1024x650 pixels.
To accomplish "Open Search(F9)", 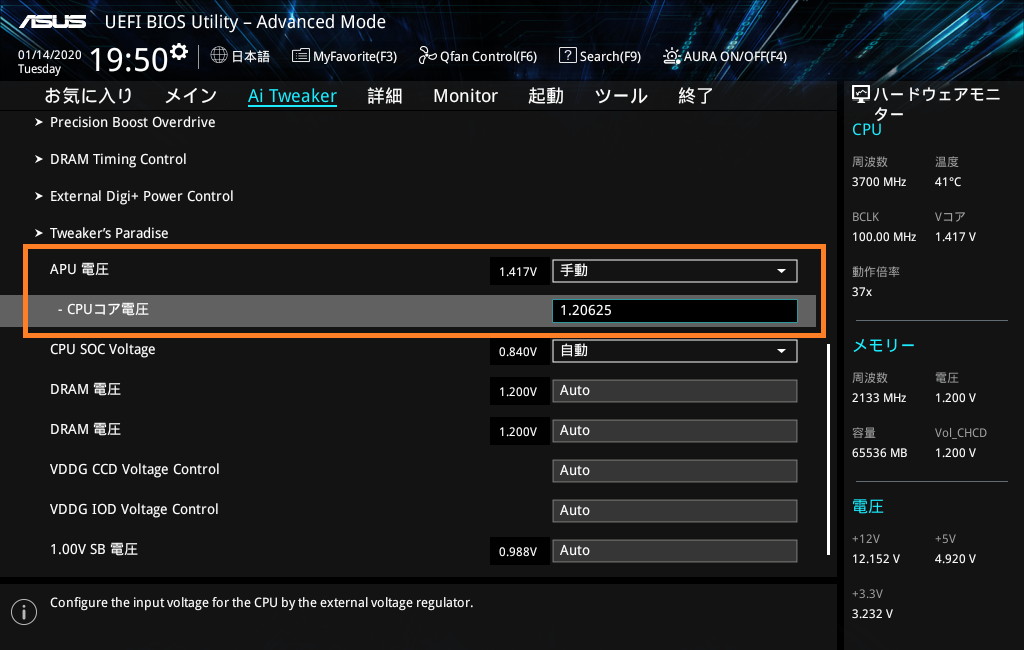I will [x=600, y=56].
